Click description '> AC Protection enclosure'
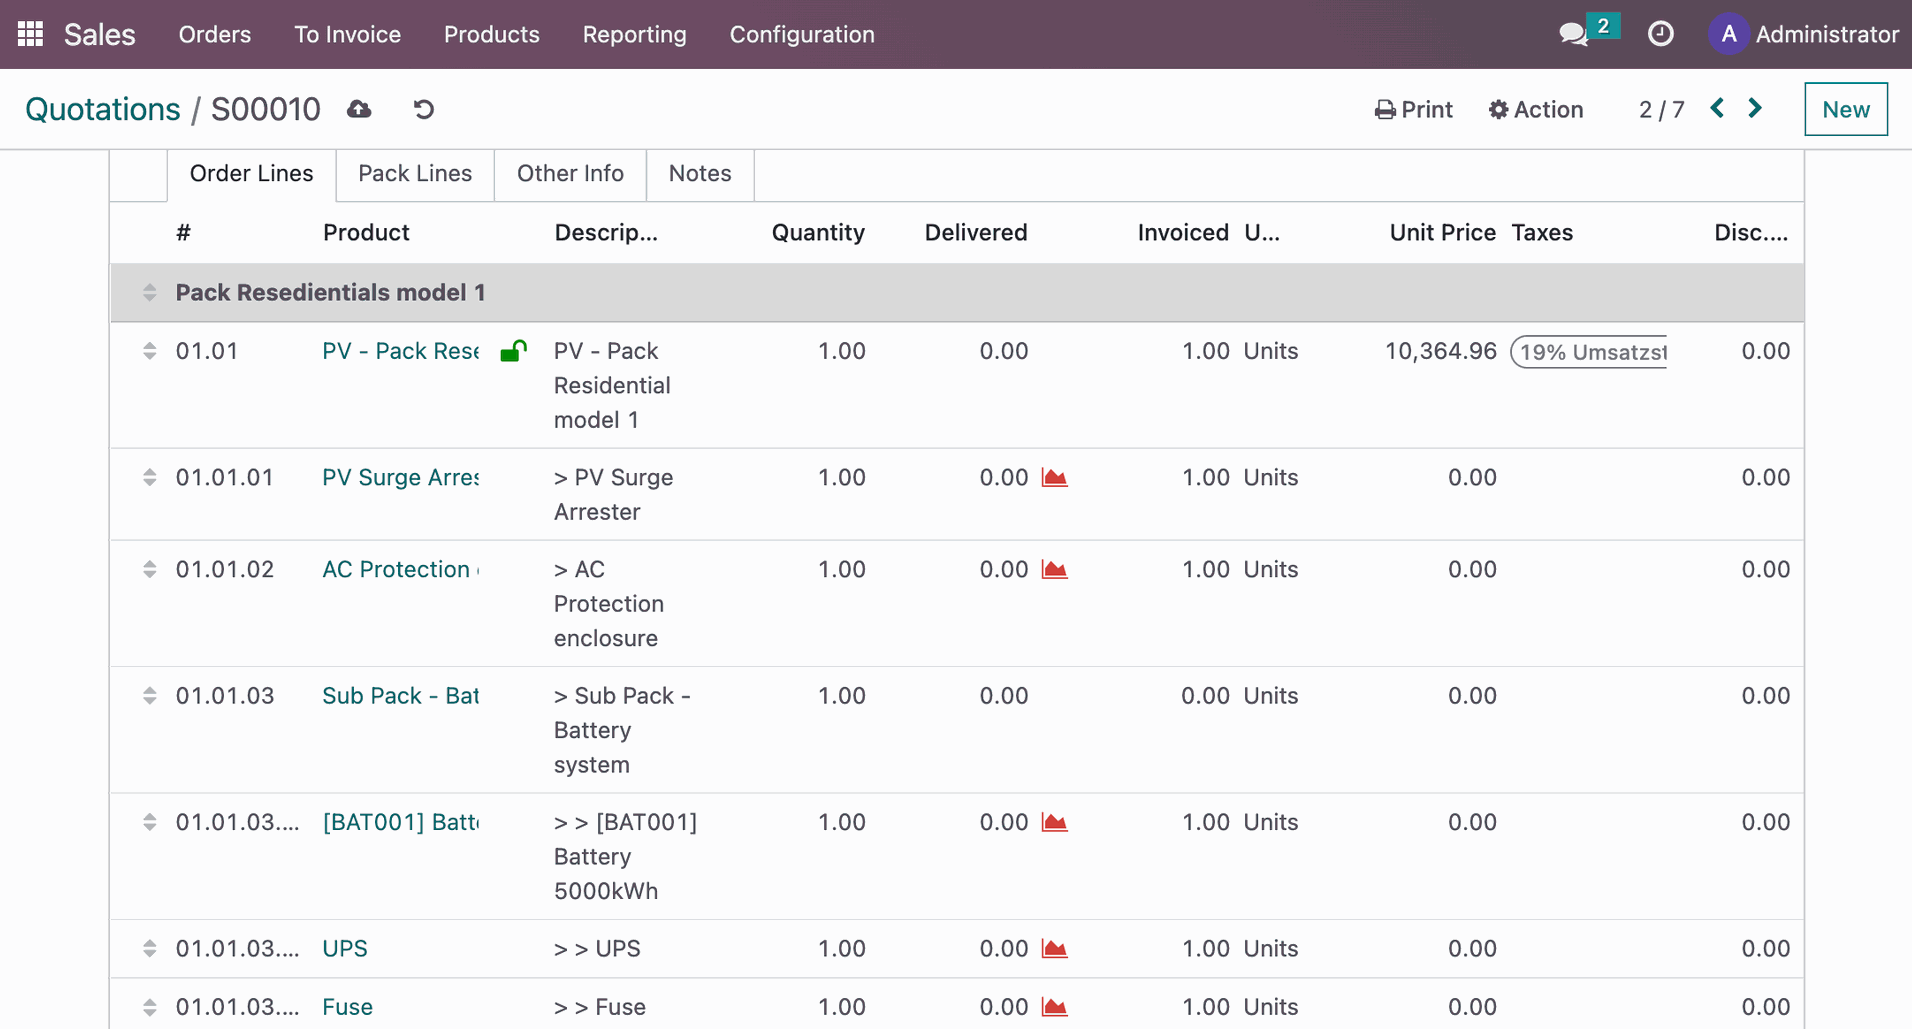This screenshot has width=1912, height=1029. [609, 603]
